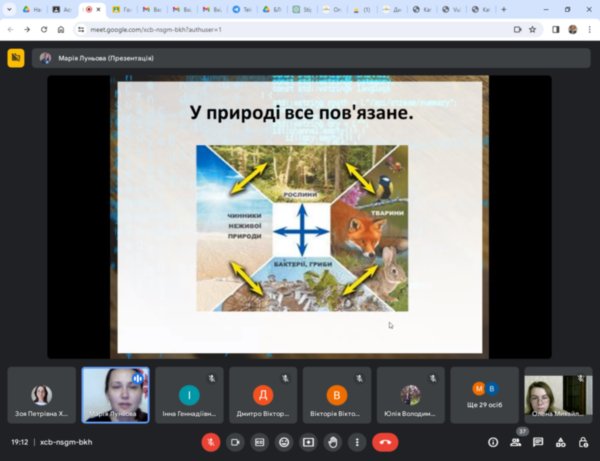Viewport: 600px width, 461px height.
Task: Unmute the microphone in the call bar
Action: 210,441
